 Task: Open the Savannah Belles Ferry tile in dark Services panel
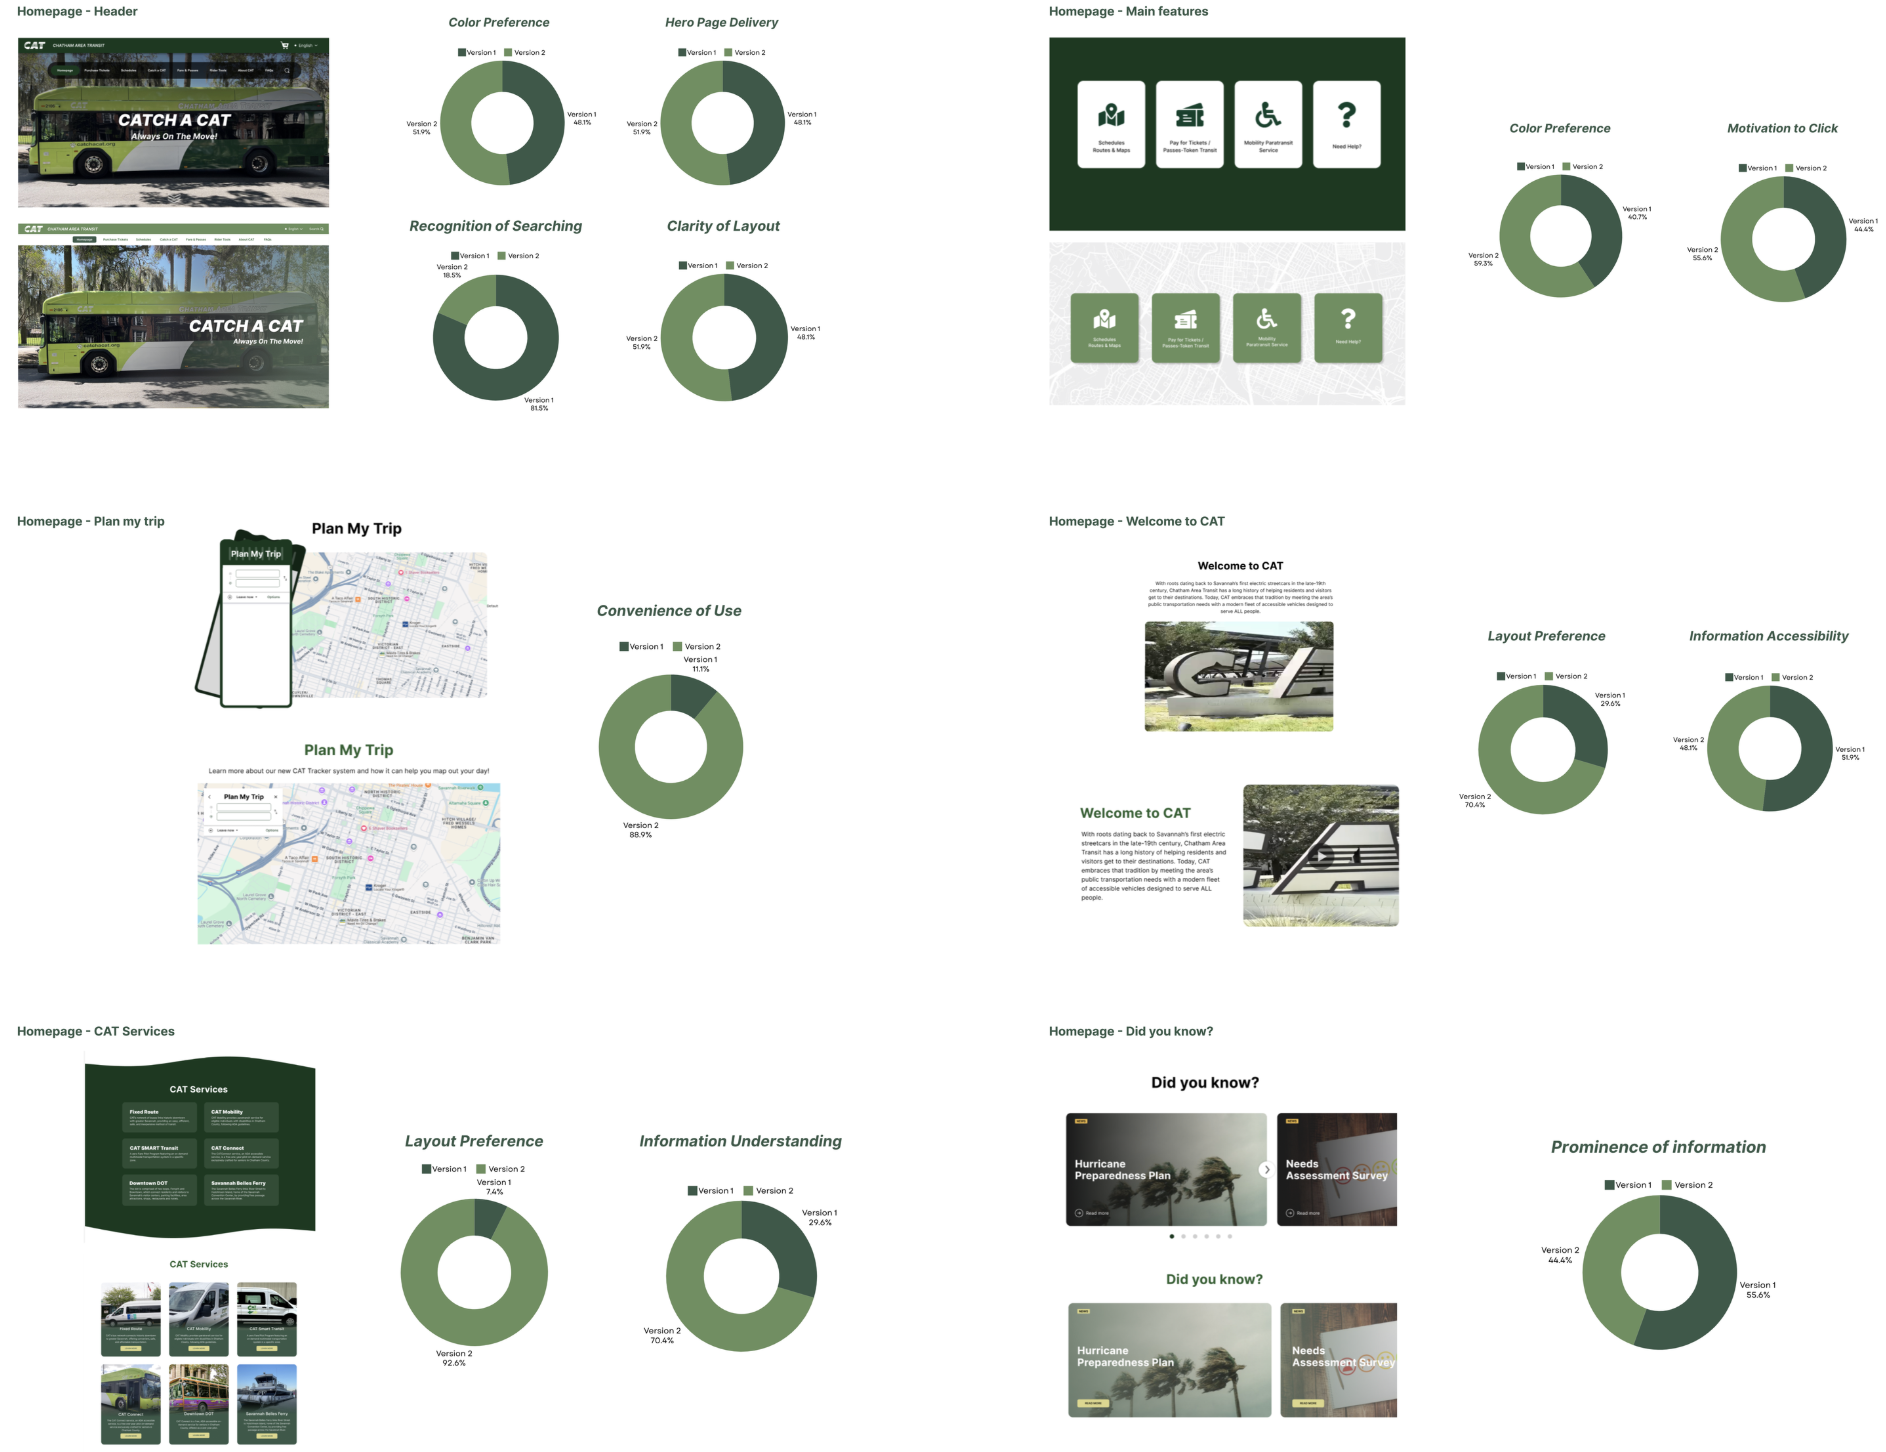(x=241, y=1190)
